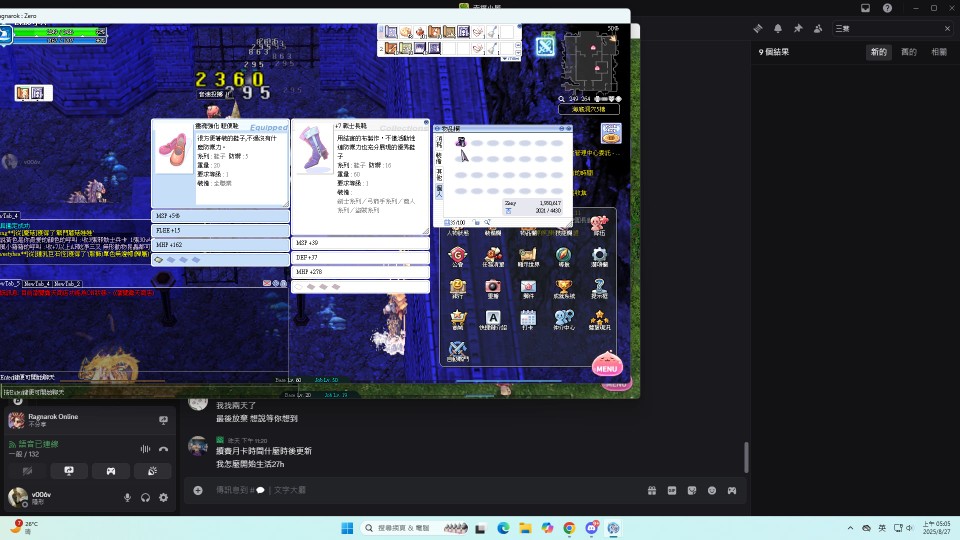Mute the microphone in the user panel
The image size is (960, 540).
coord(127,498)
